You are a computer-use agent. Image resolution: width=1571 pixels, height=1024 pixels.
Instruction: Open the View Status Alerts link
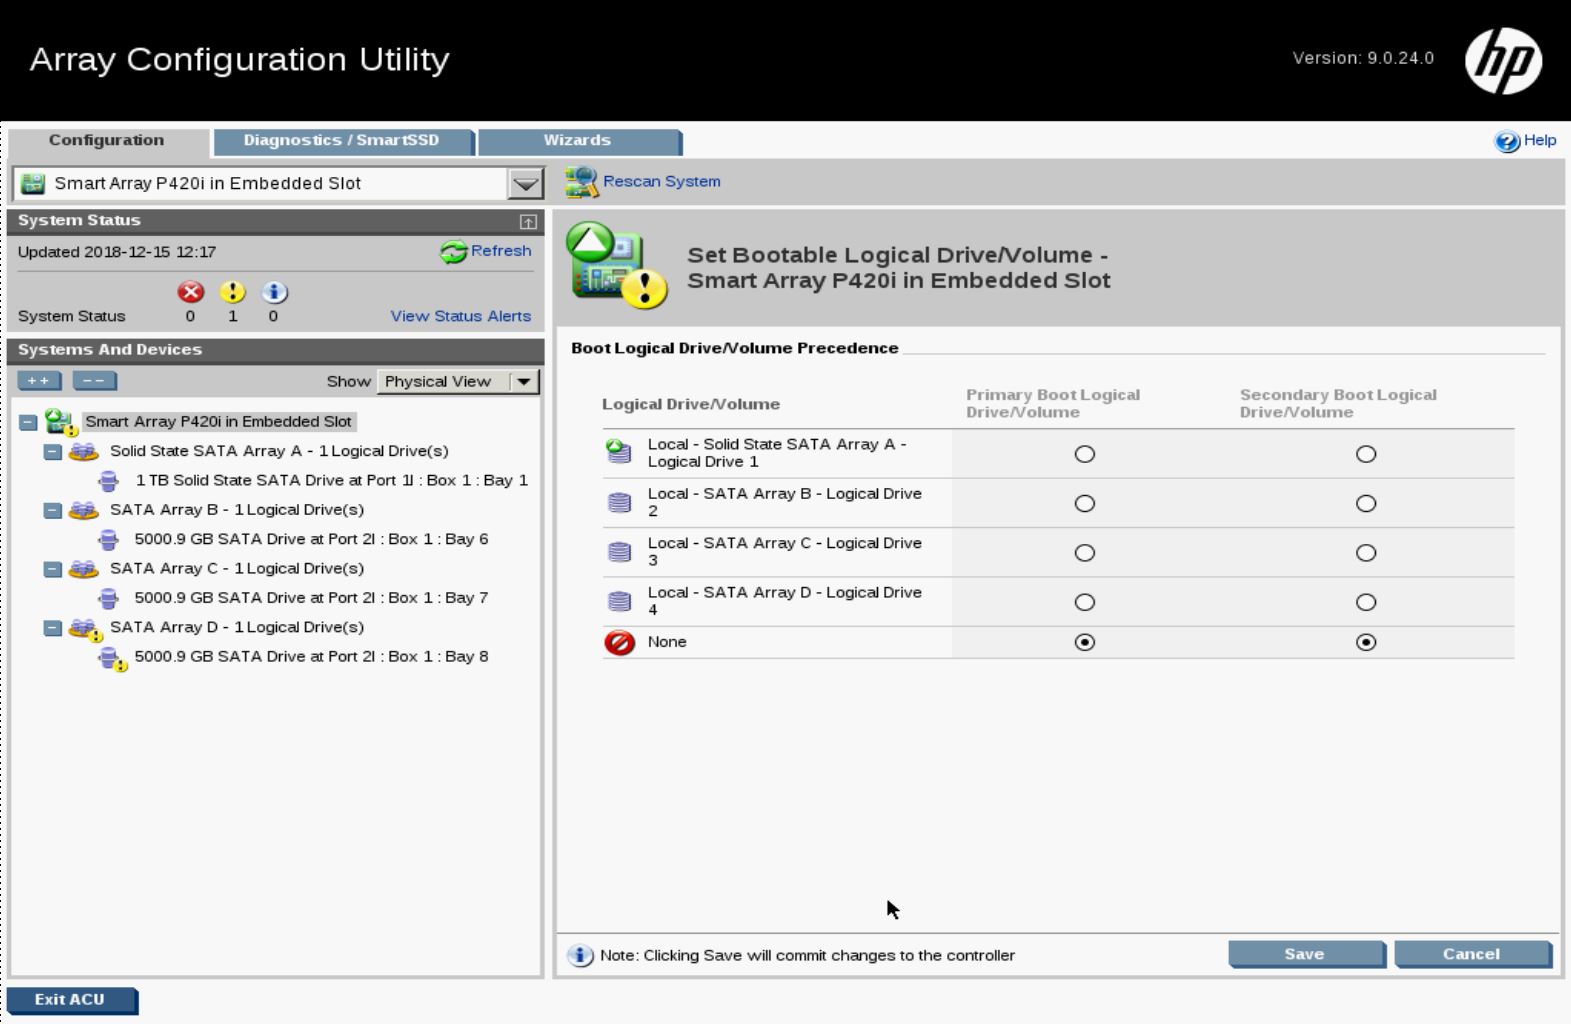coord(460,316)
